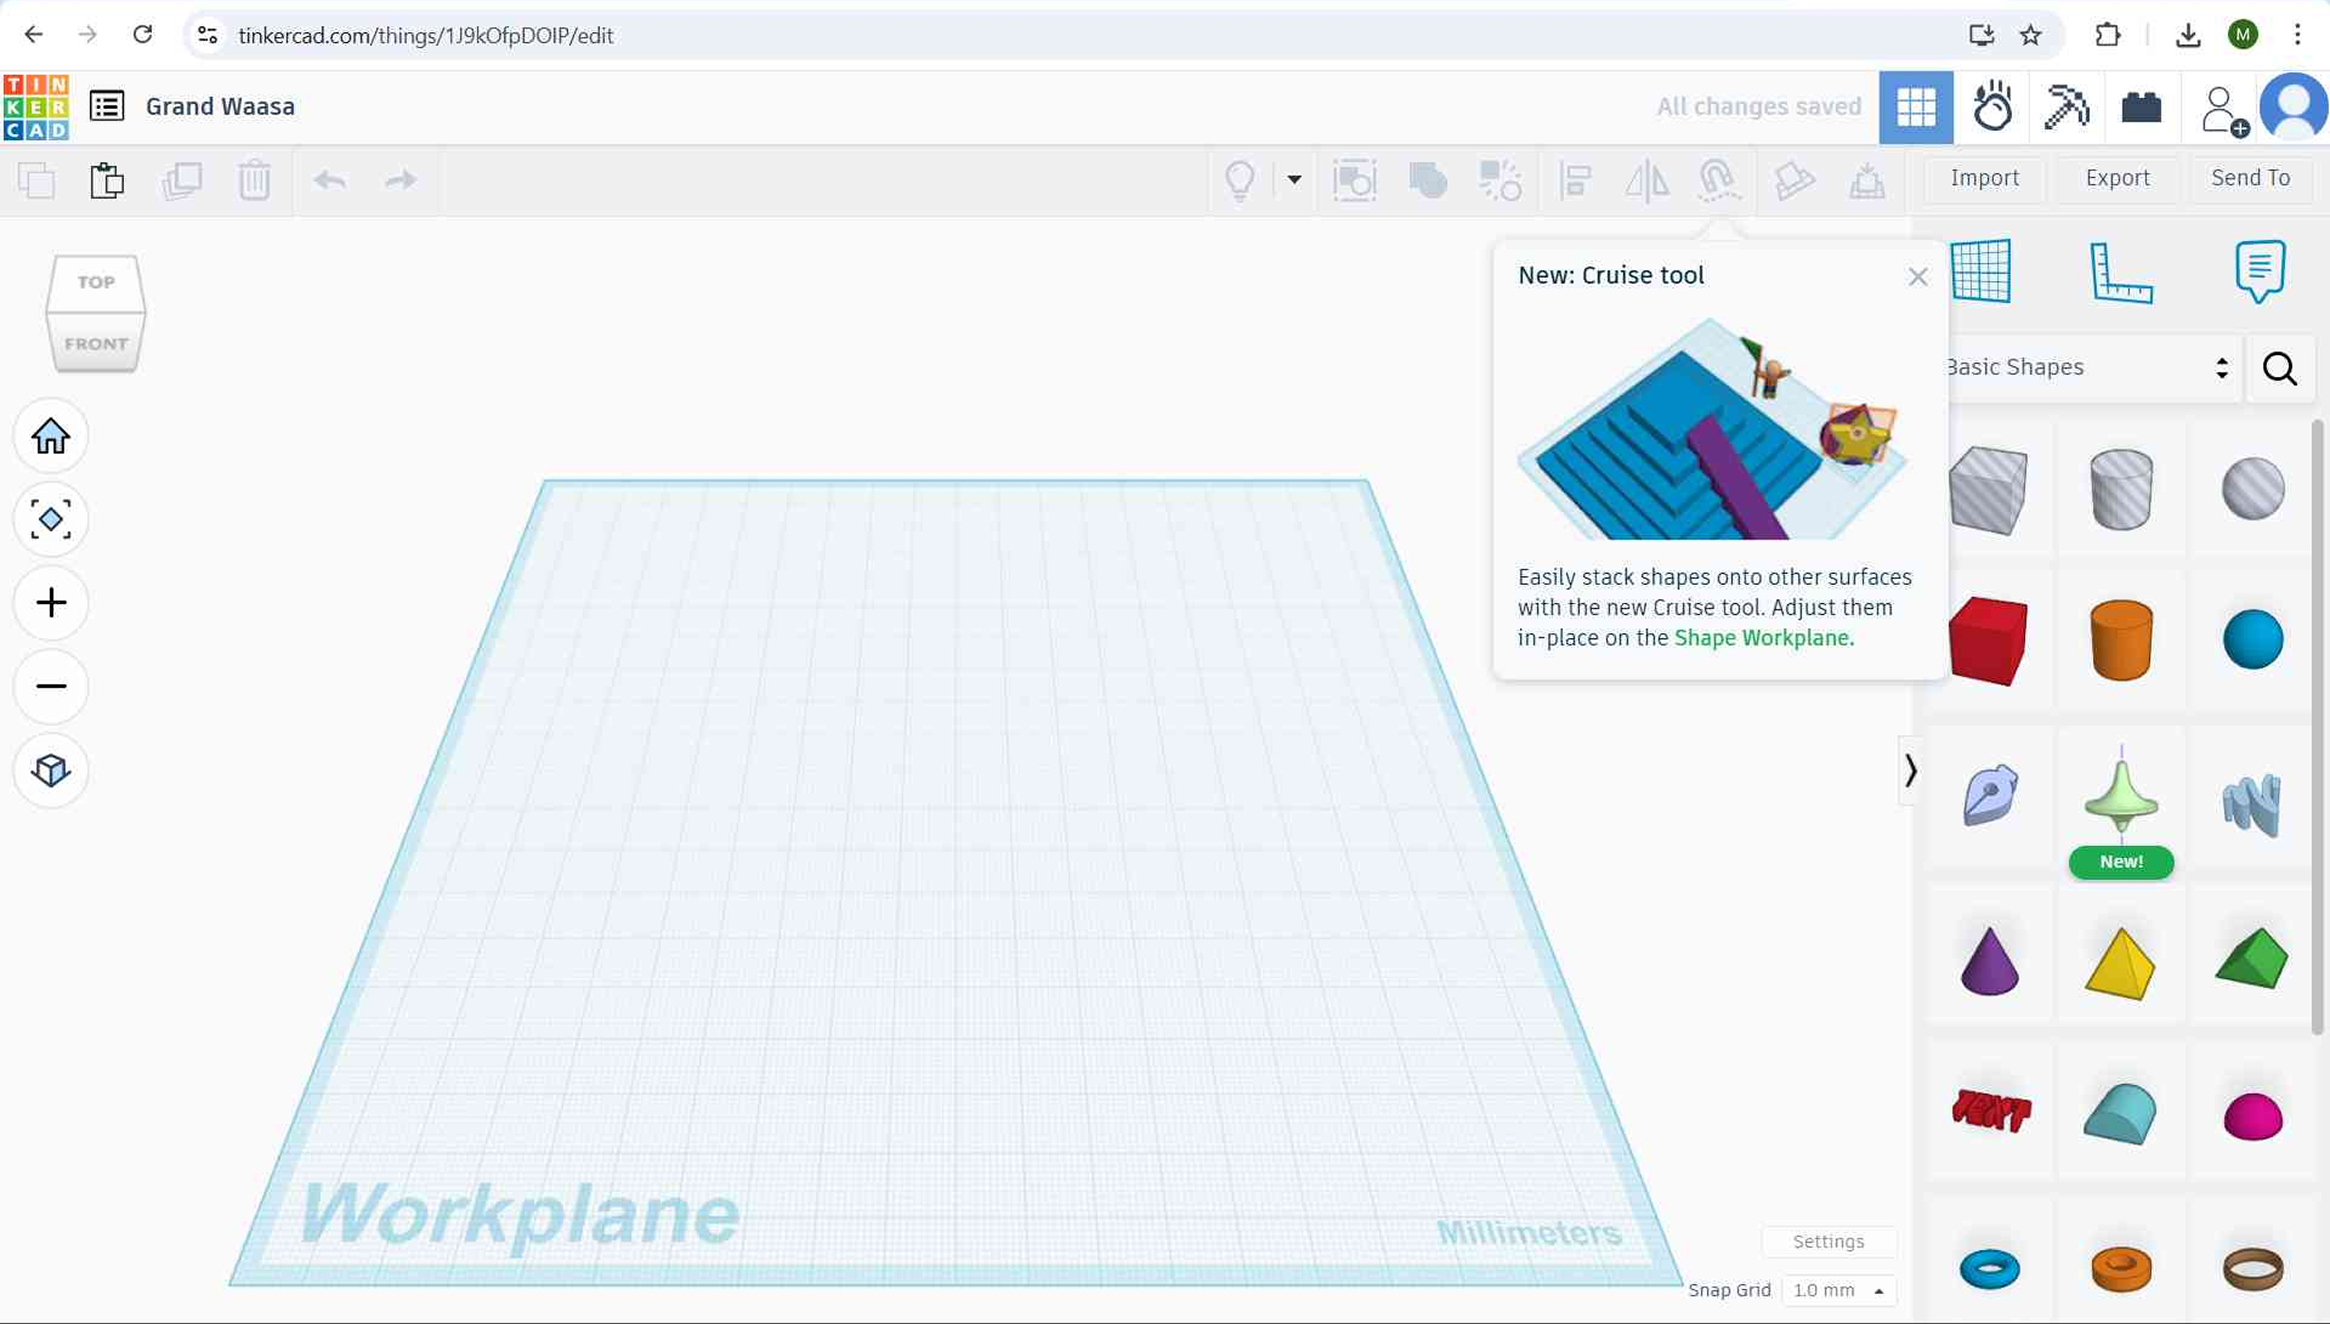Open the Basic Shapes dropdown

(x=2090, y=367)
